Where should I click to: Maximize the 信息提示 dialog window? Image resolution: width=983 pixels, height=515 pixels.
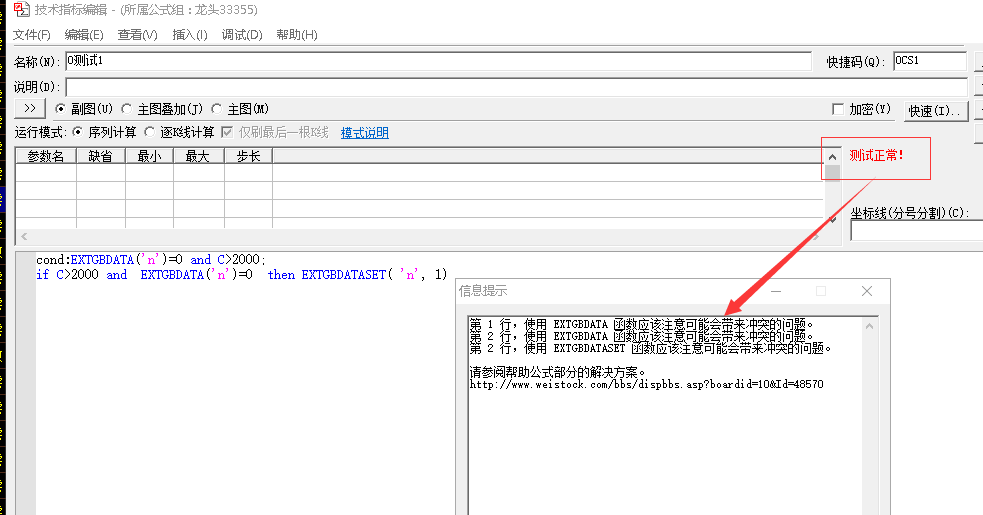click(821, 291)
